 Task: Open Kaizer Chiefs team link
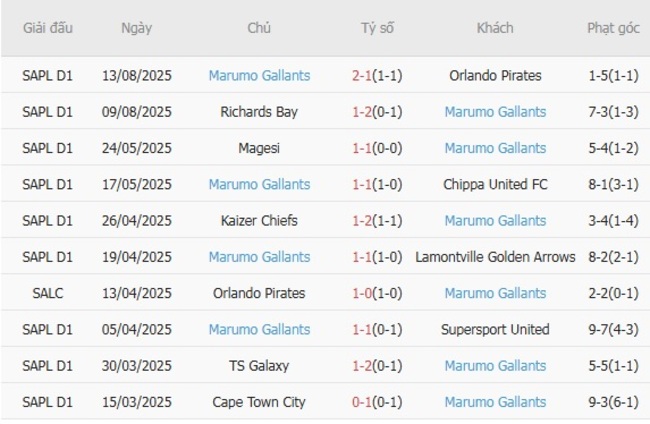click(259, 221)
